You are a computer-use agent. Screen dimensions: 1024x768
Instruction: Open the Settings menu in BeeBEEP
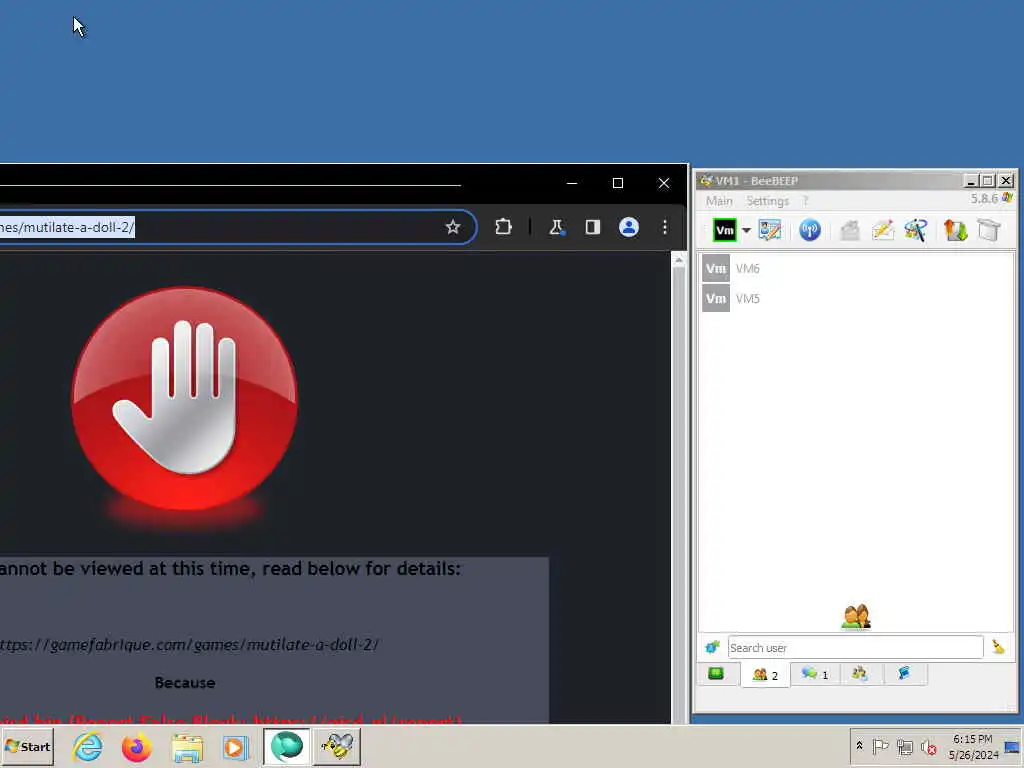767,200
